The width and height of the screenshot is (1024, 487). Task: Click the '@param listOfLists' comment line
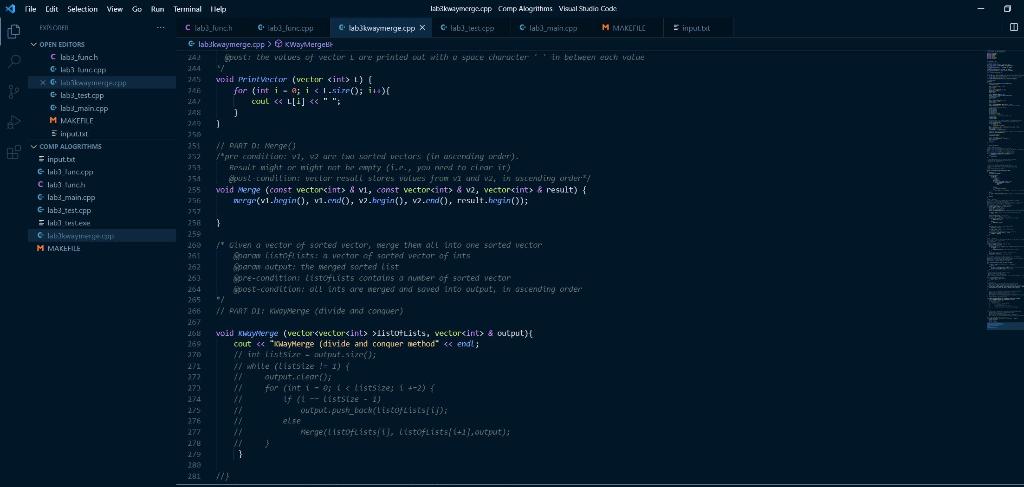[x=351, y=256]
